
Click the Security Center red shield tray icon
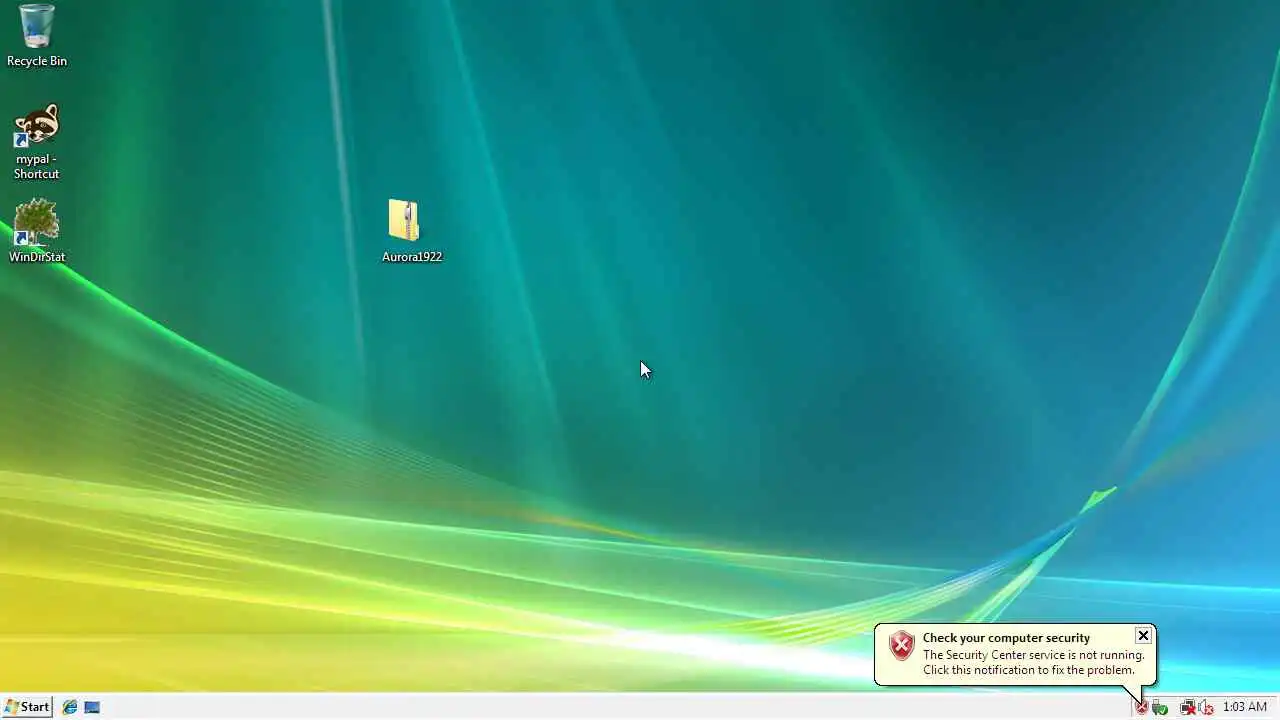[x=1141, y=708]
